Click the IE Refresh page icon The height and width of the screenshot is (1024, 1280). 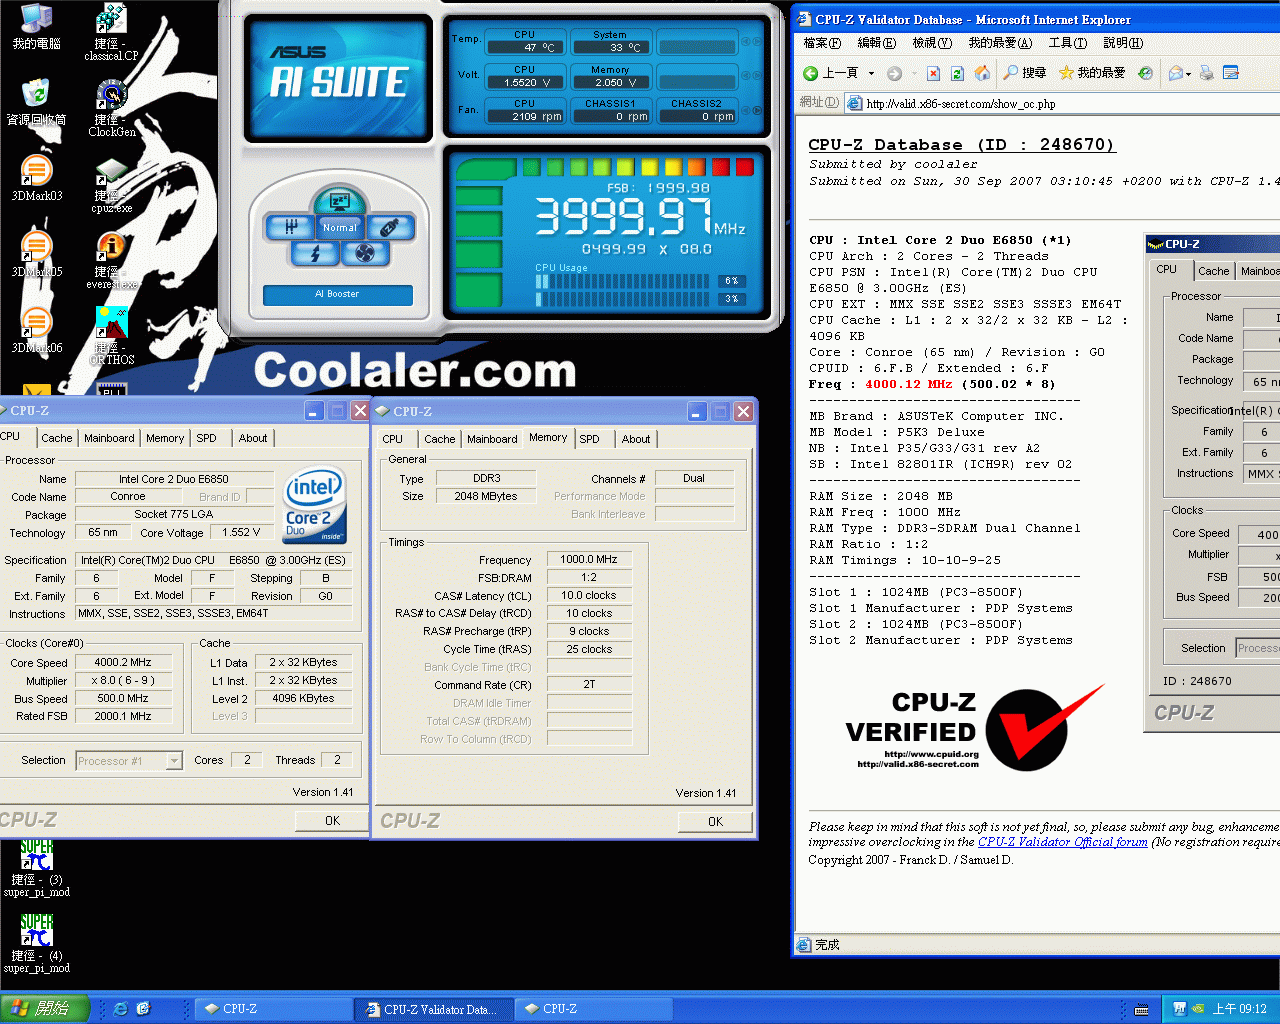click(957, 73)
